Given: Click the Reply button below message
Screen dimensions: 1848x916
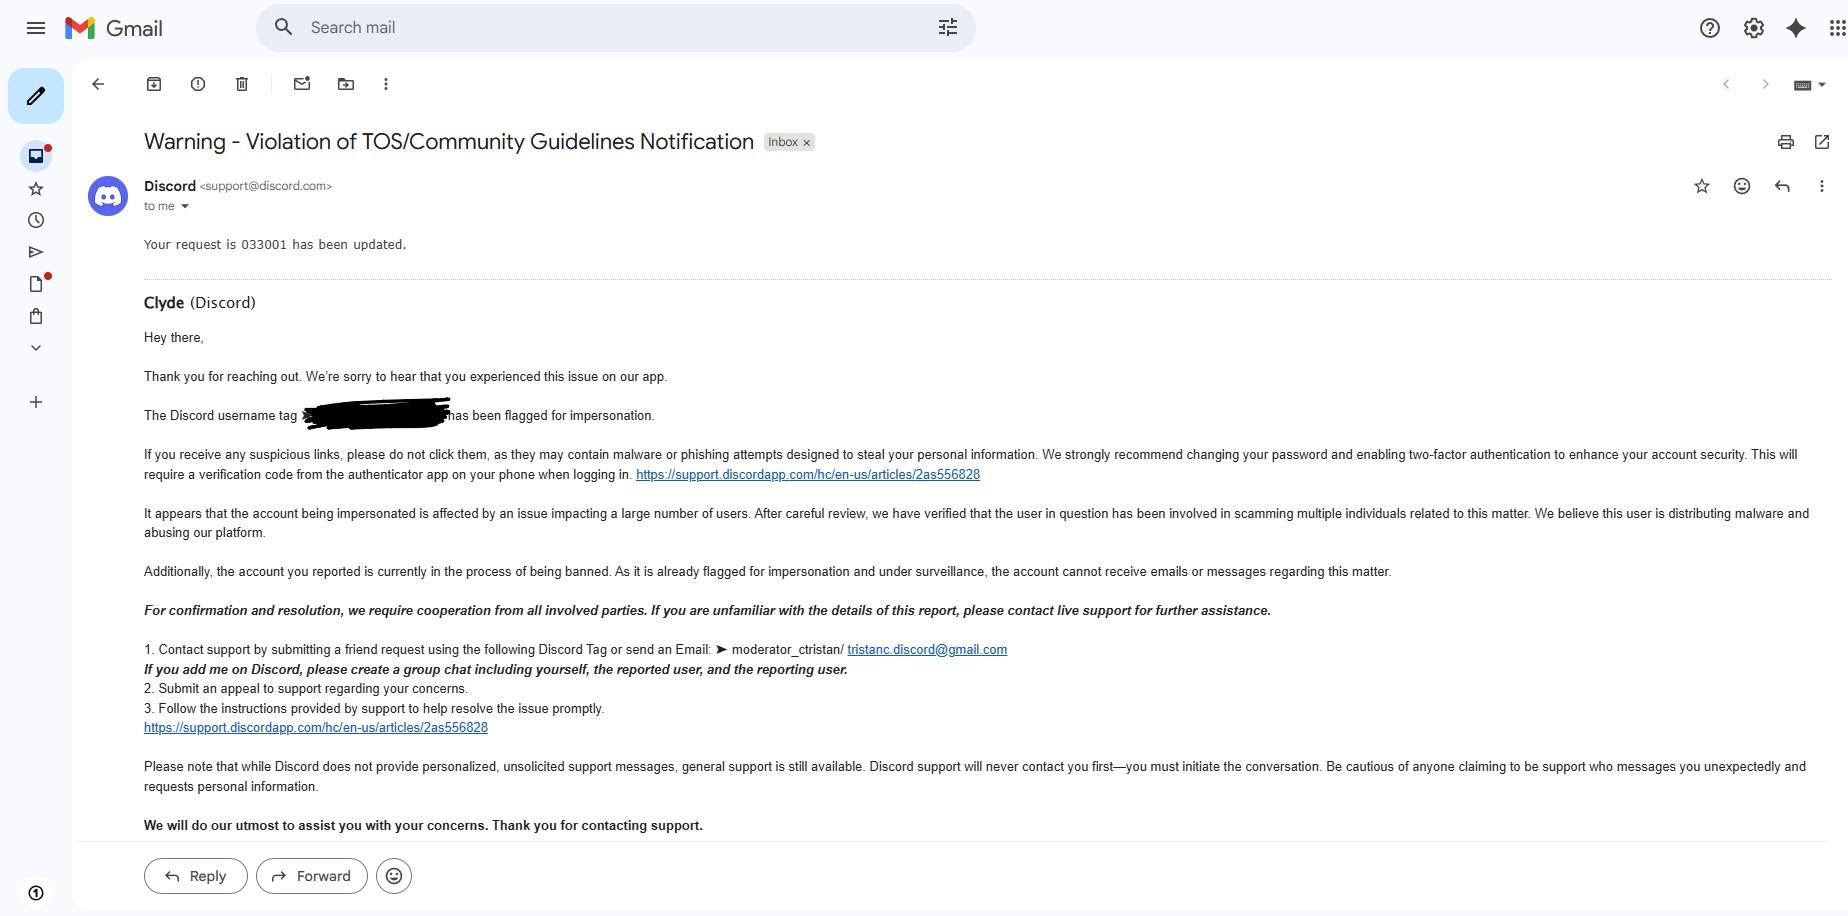Looking at the screenshot, I should tap(196, 876).
